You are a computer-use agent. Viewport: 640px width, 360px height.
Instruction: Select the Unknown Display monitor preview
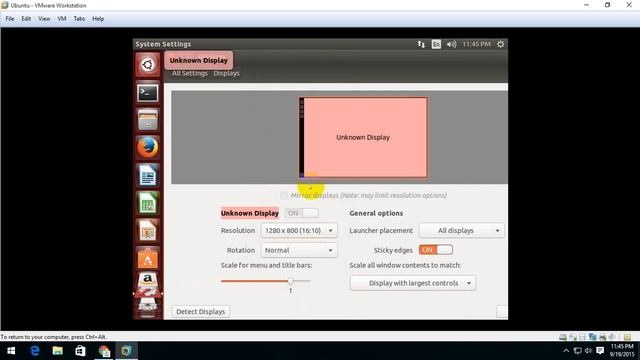coord(363,138)
